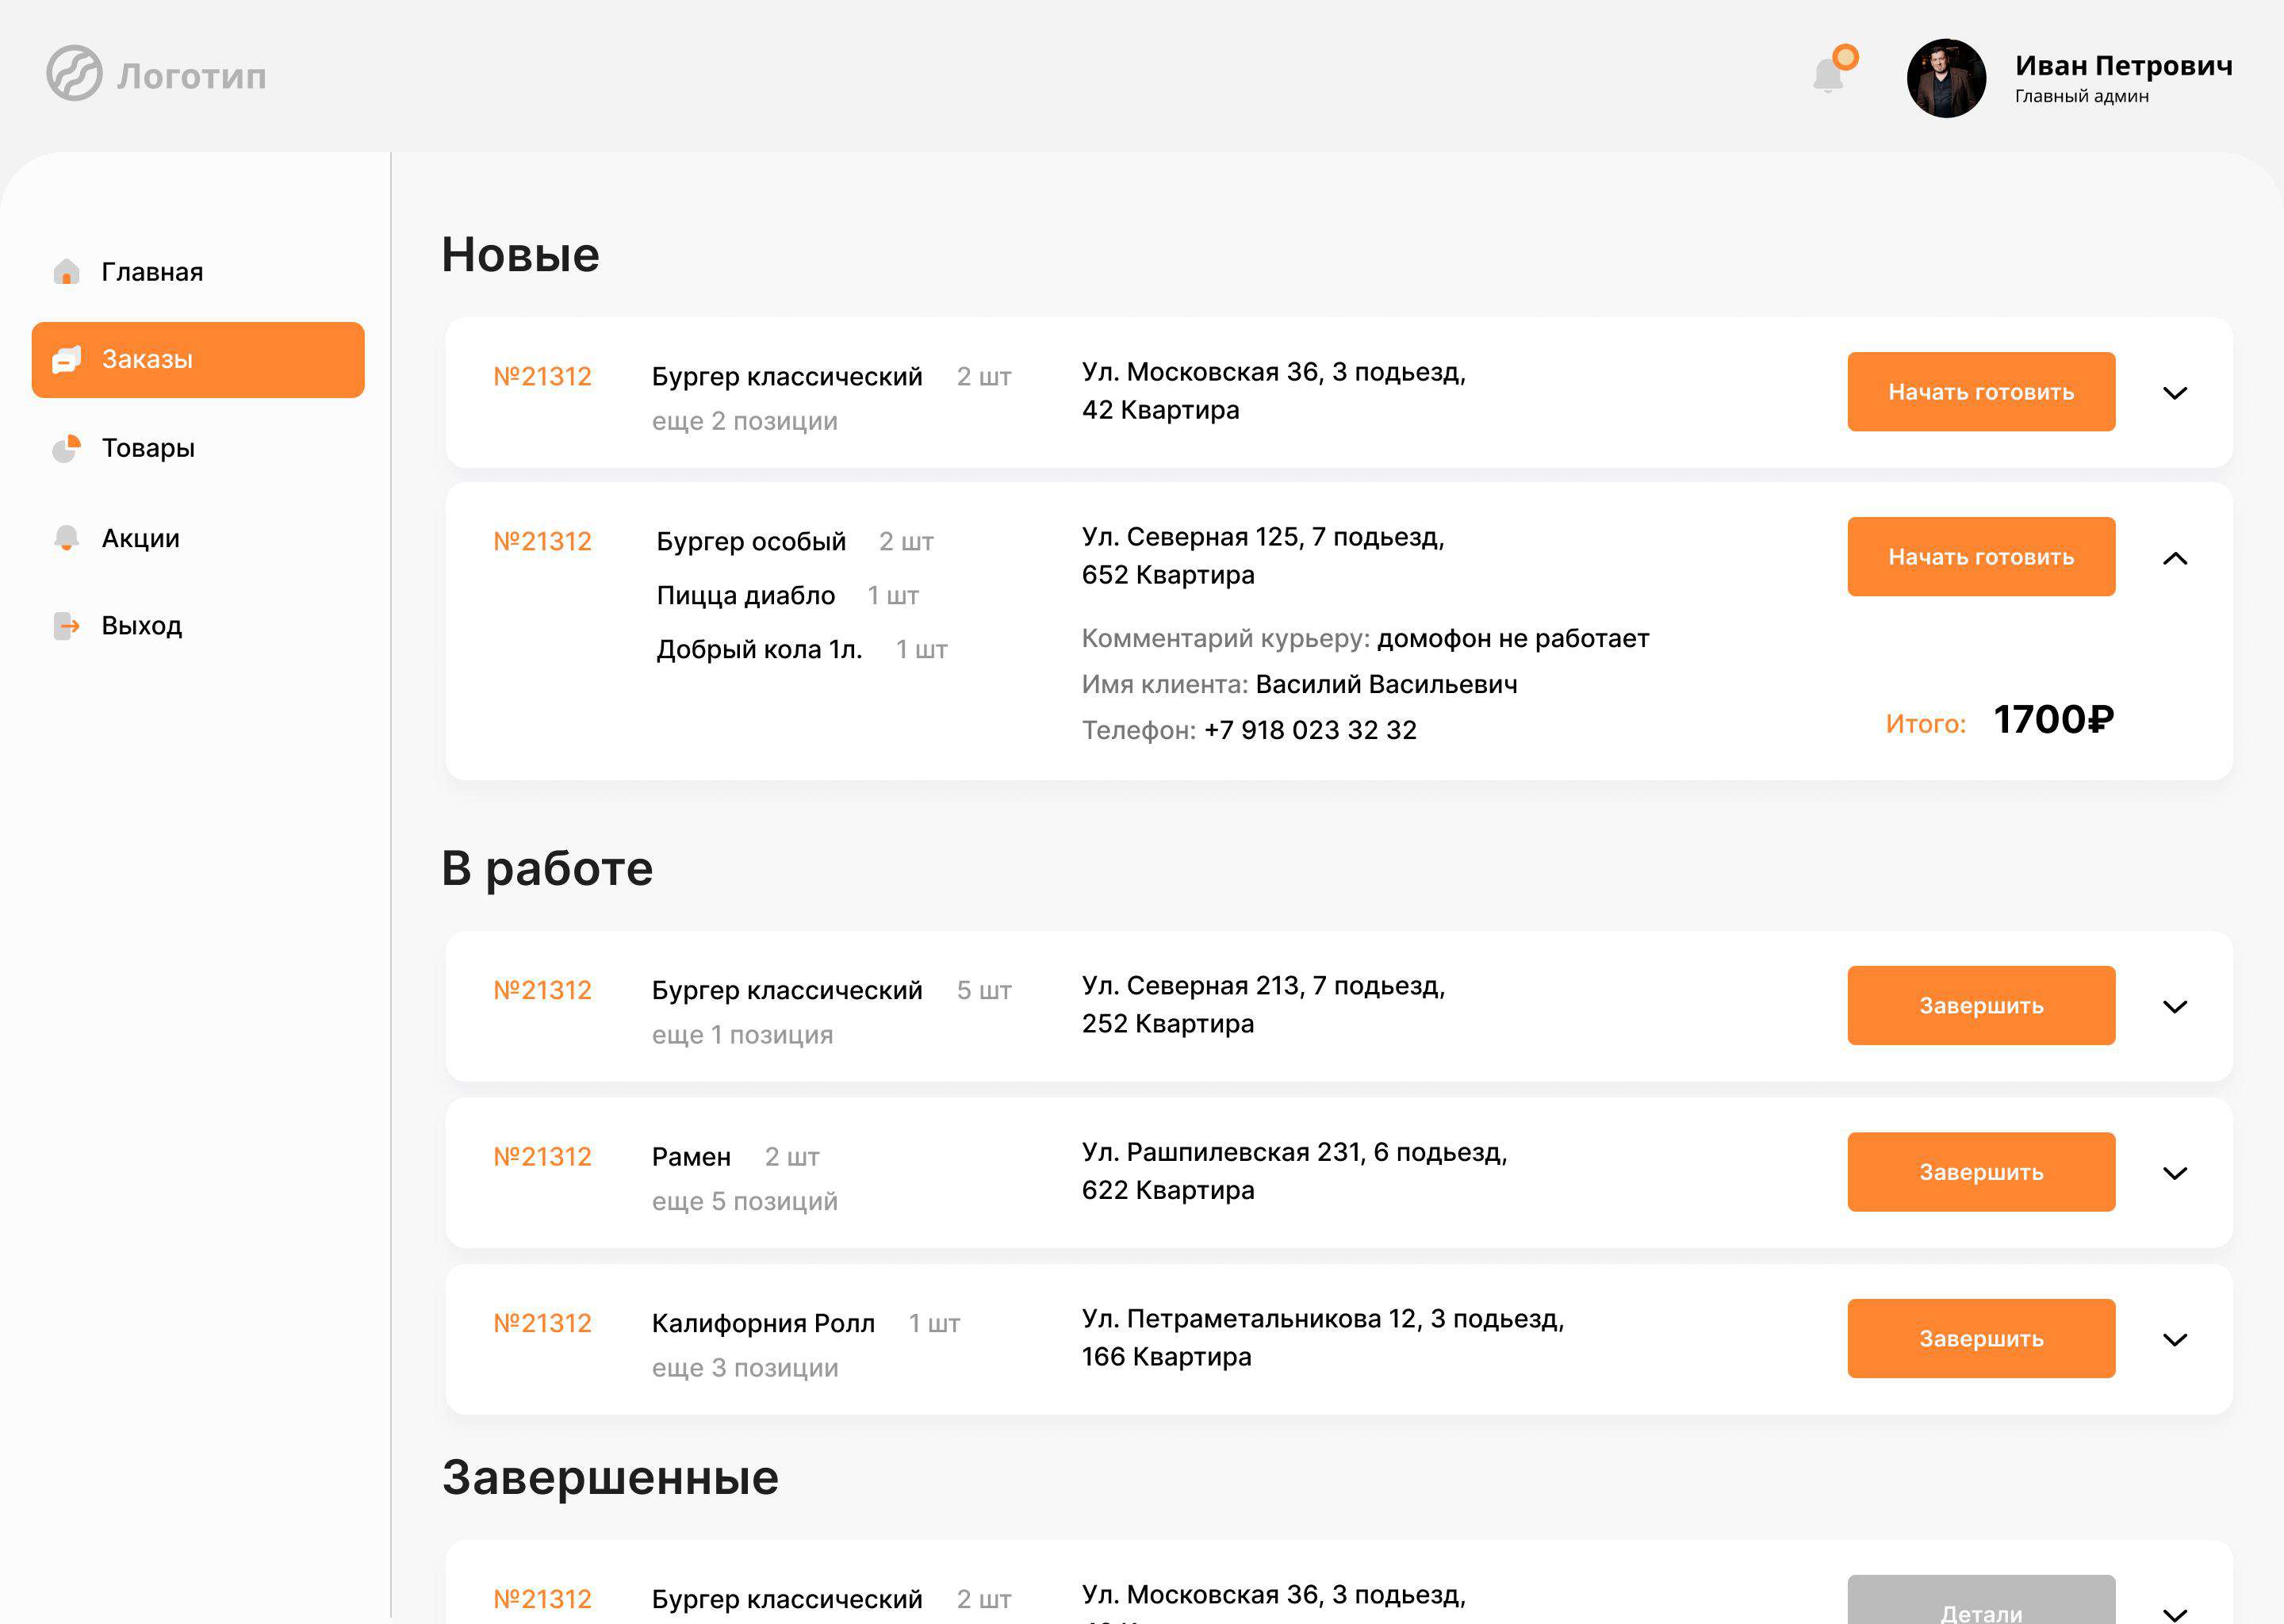This screenshot has height=1624, width=2284.
Task: Finish the Рамен order with Завершить
Action: tap(1980, 1172)
